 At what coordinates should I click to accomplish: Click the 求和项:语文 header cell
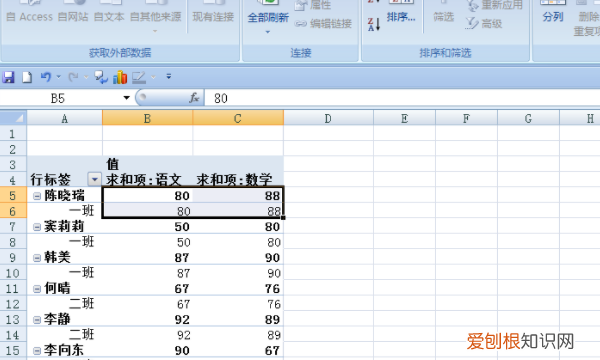(x=147, y=179)
